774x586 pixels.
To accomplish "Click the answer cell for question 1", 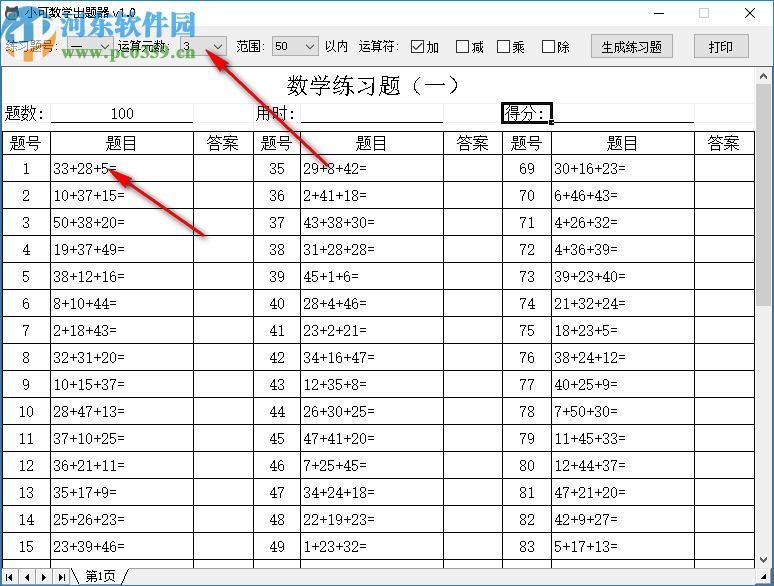I will tap(223, 168).
